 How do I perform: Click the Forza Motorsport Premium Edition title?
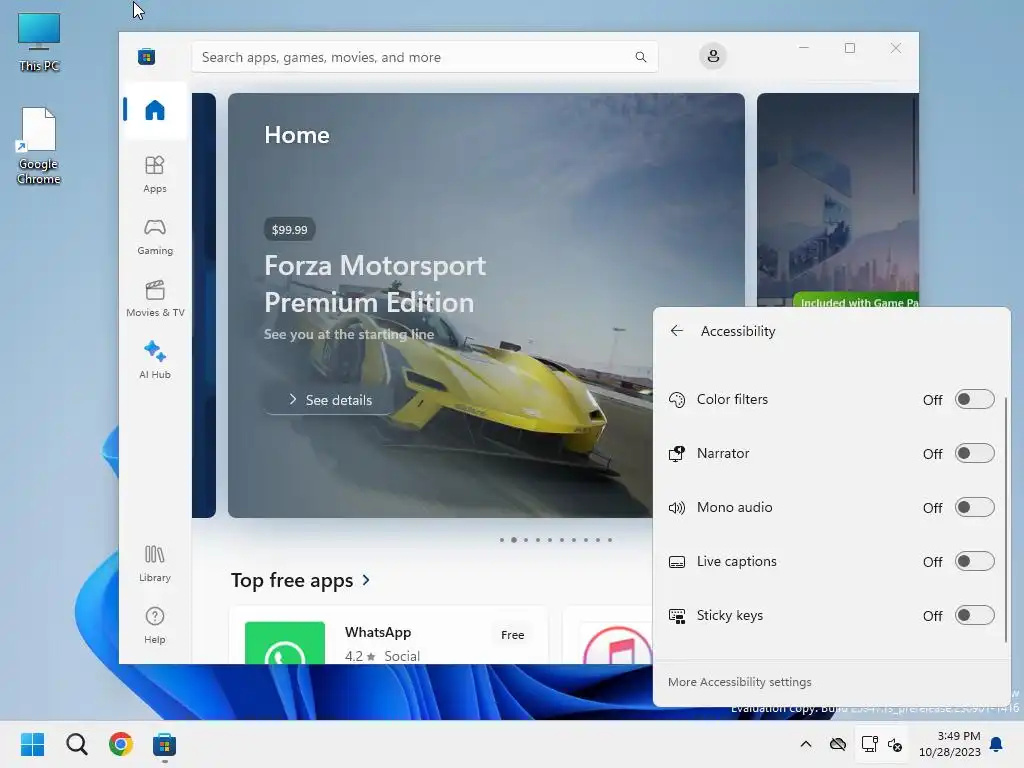375,284
